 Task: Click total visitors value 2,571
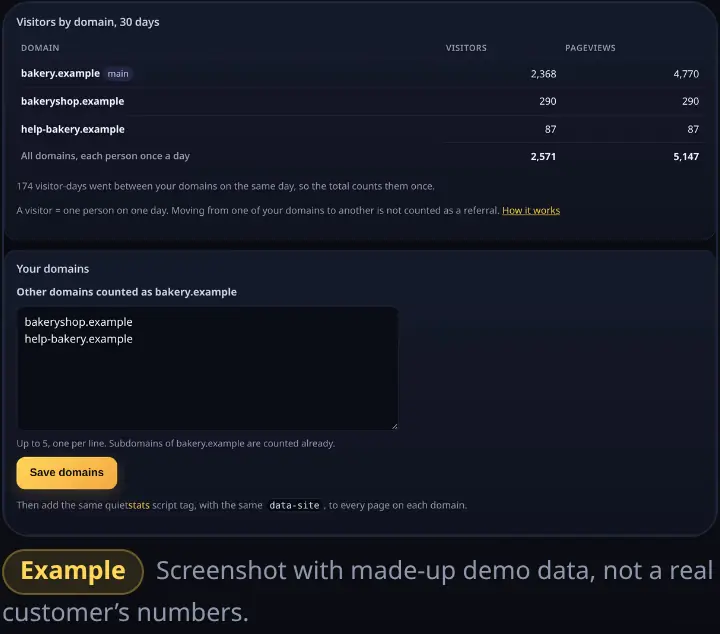pyautogui.click(x=543, y=157)
